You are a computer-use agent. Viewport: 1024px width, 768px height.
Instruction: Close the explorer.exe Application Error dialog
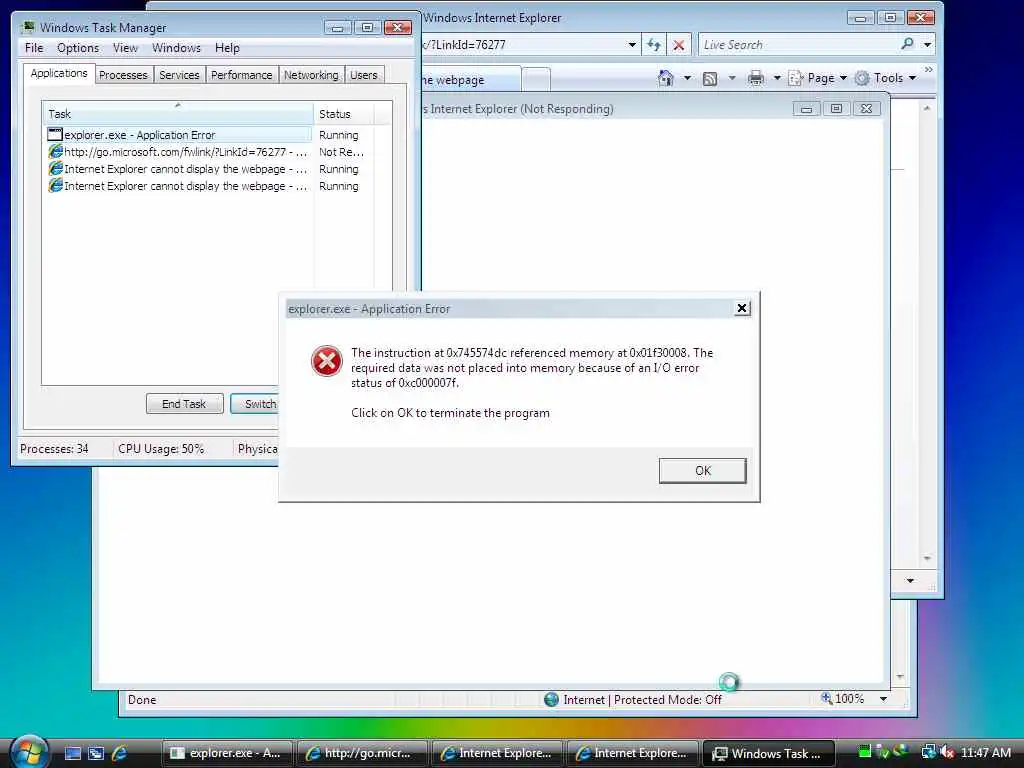pyautogui.click(x=742, y=308)
